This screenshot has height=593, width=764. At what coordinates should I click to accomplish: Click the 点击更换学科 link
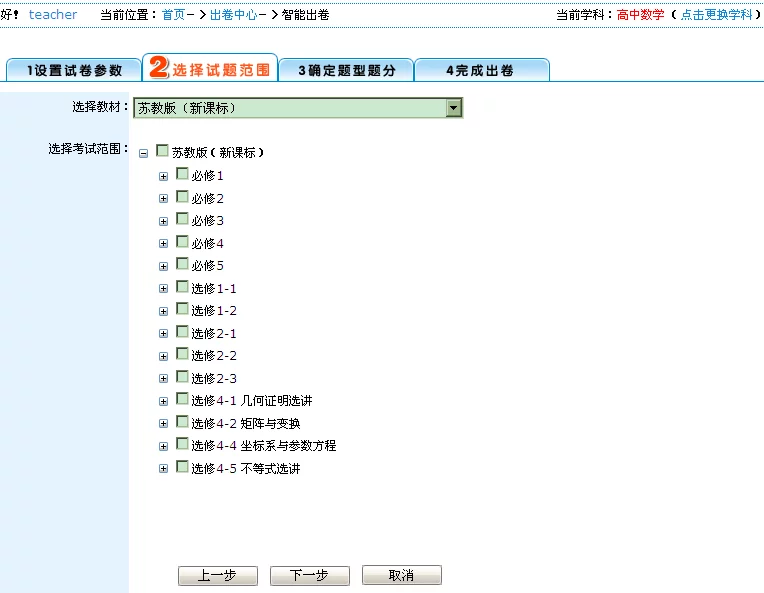coord(716,15)
